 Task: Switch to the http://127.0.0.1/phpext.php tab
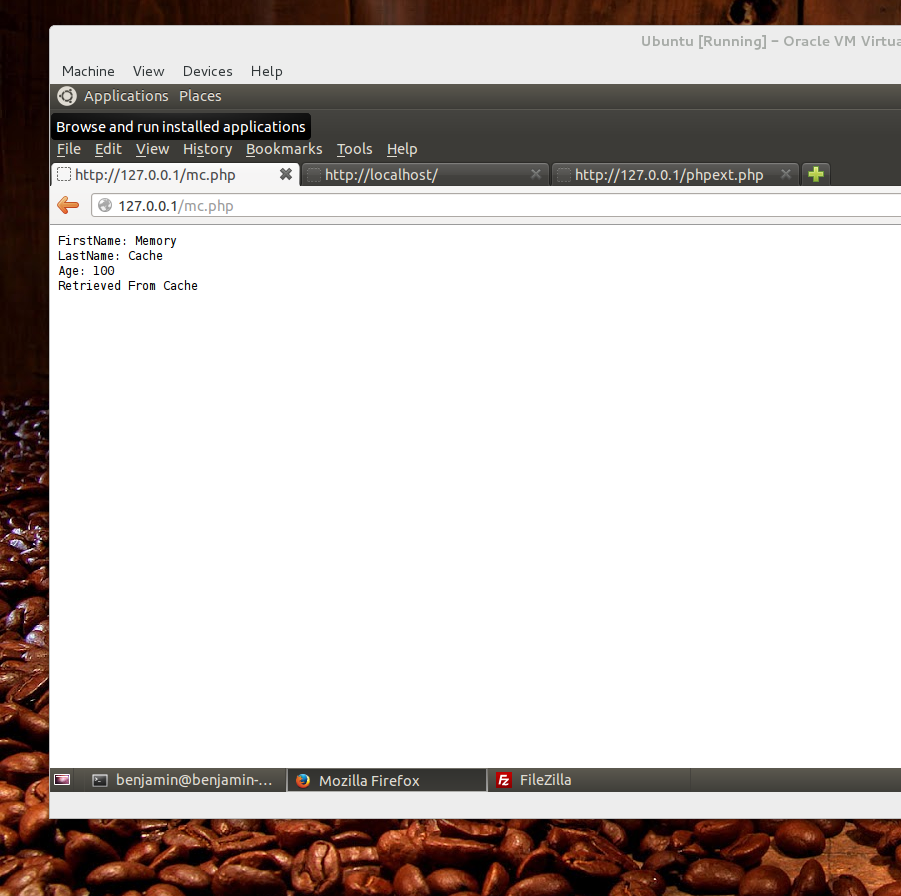[x=675, y=175]
